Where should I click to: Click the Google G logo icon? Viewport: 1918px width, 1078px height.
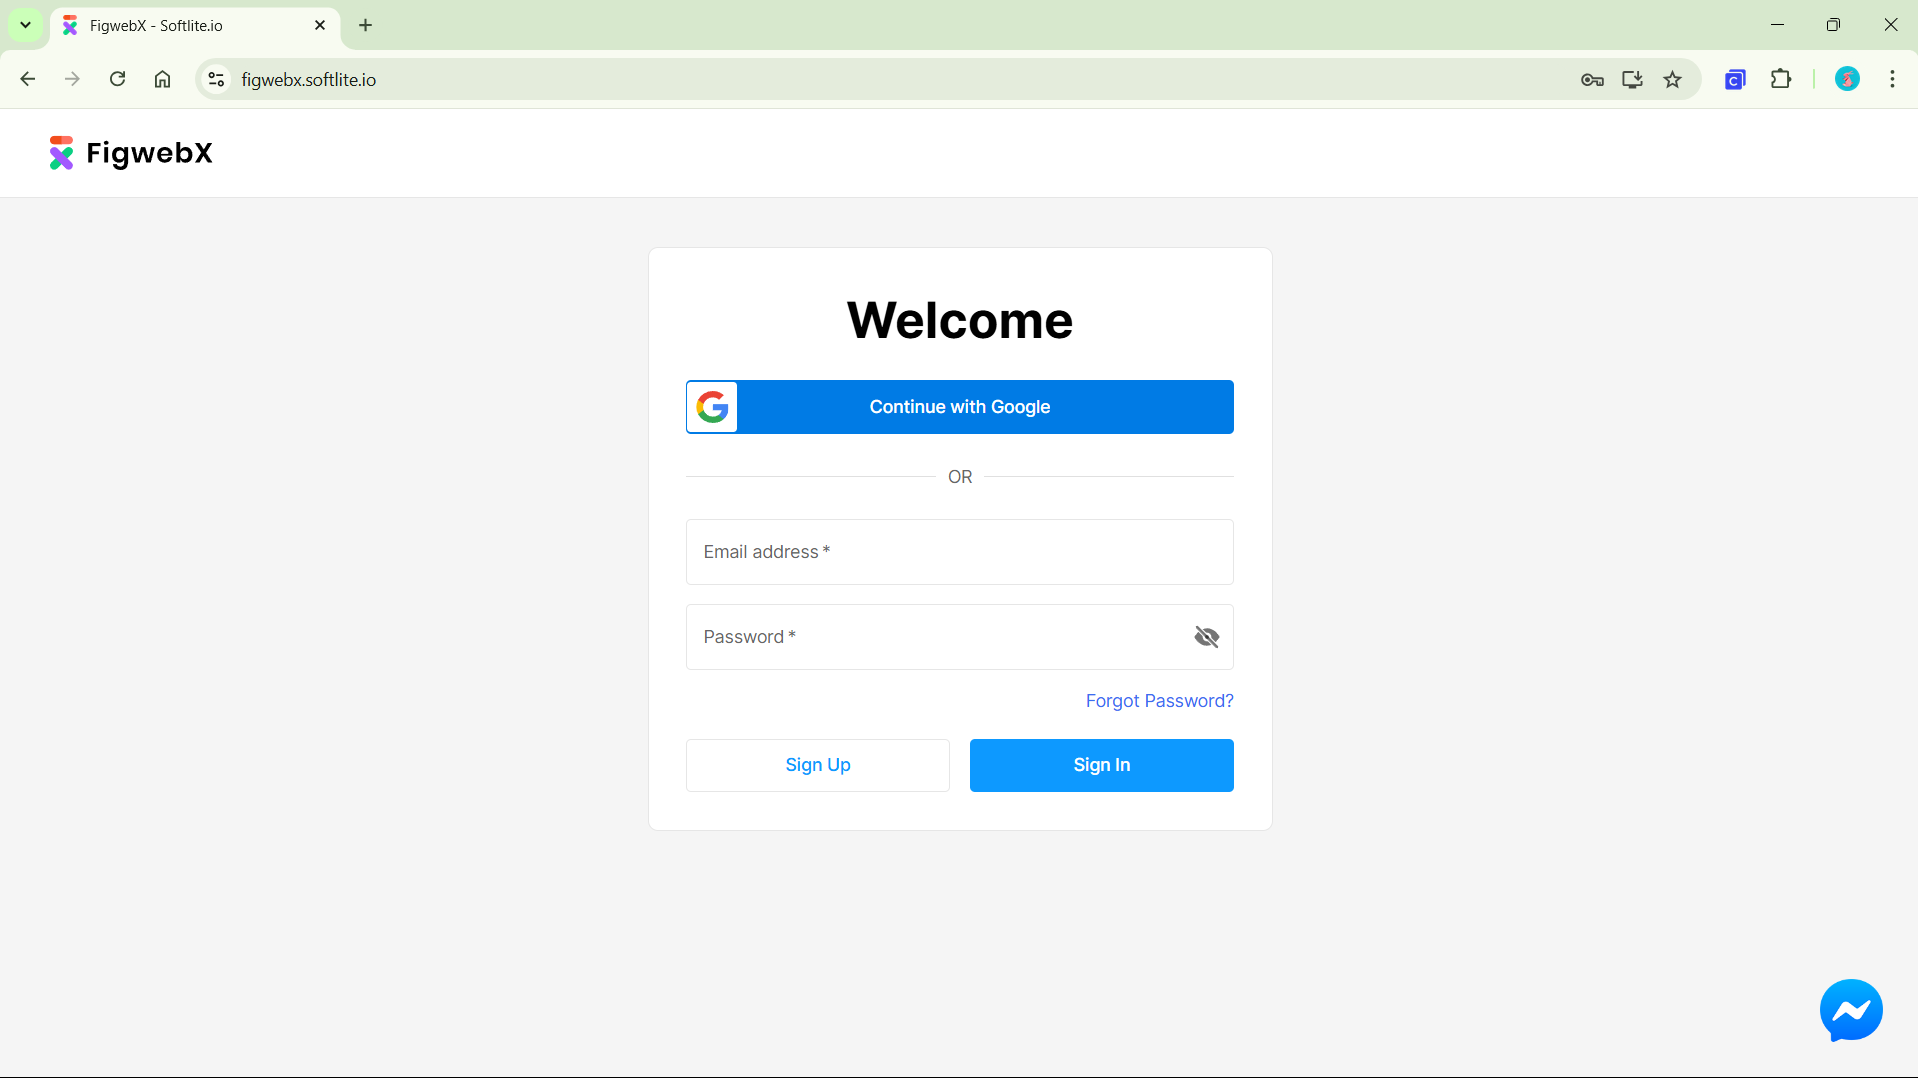712,407
